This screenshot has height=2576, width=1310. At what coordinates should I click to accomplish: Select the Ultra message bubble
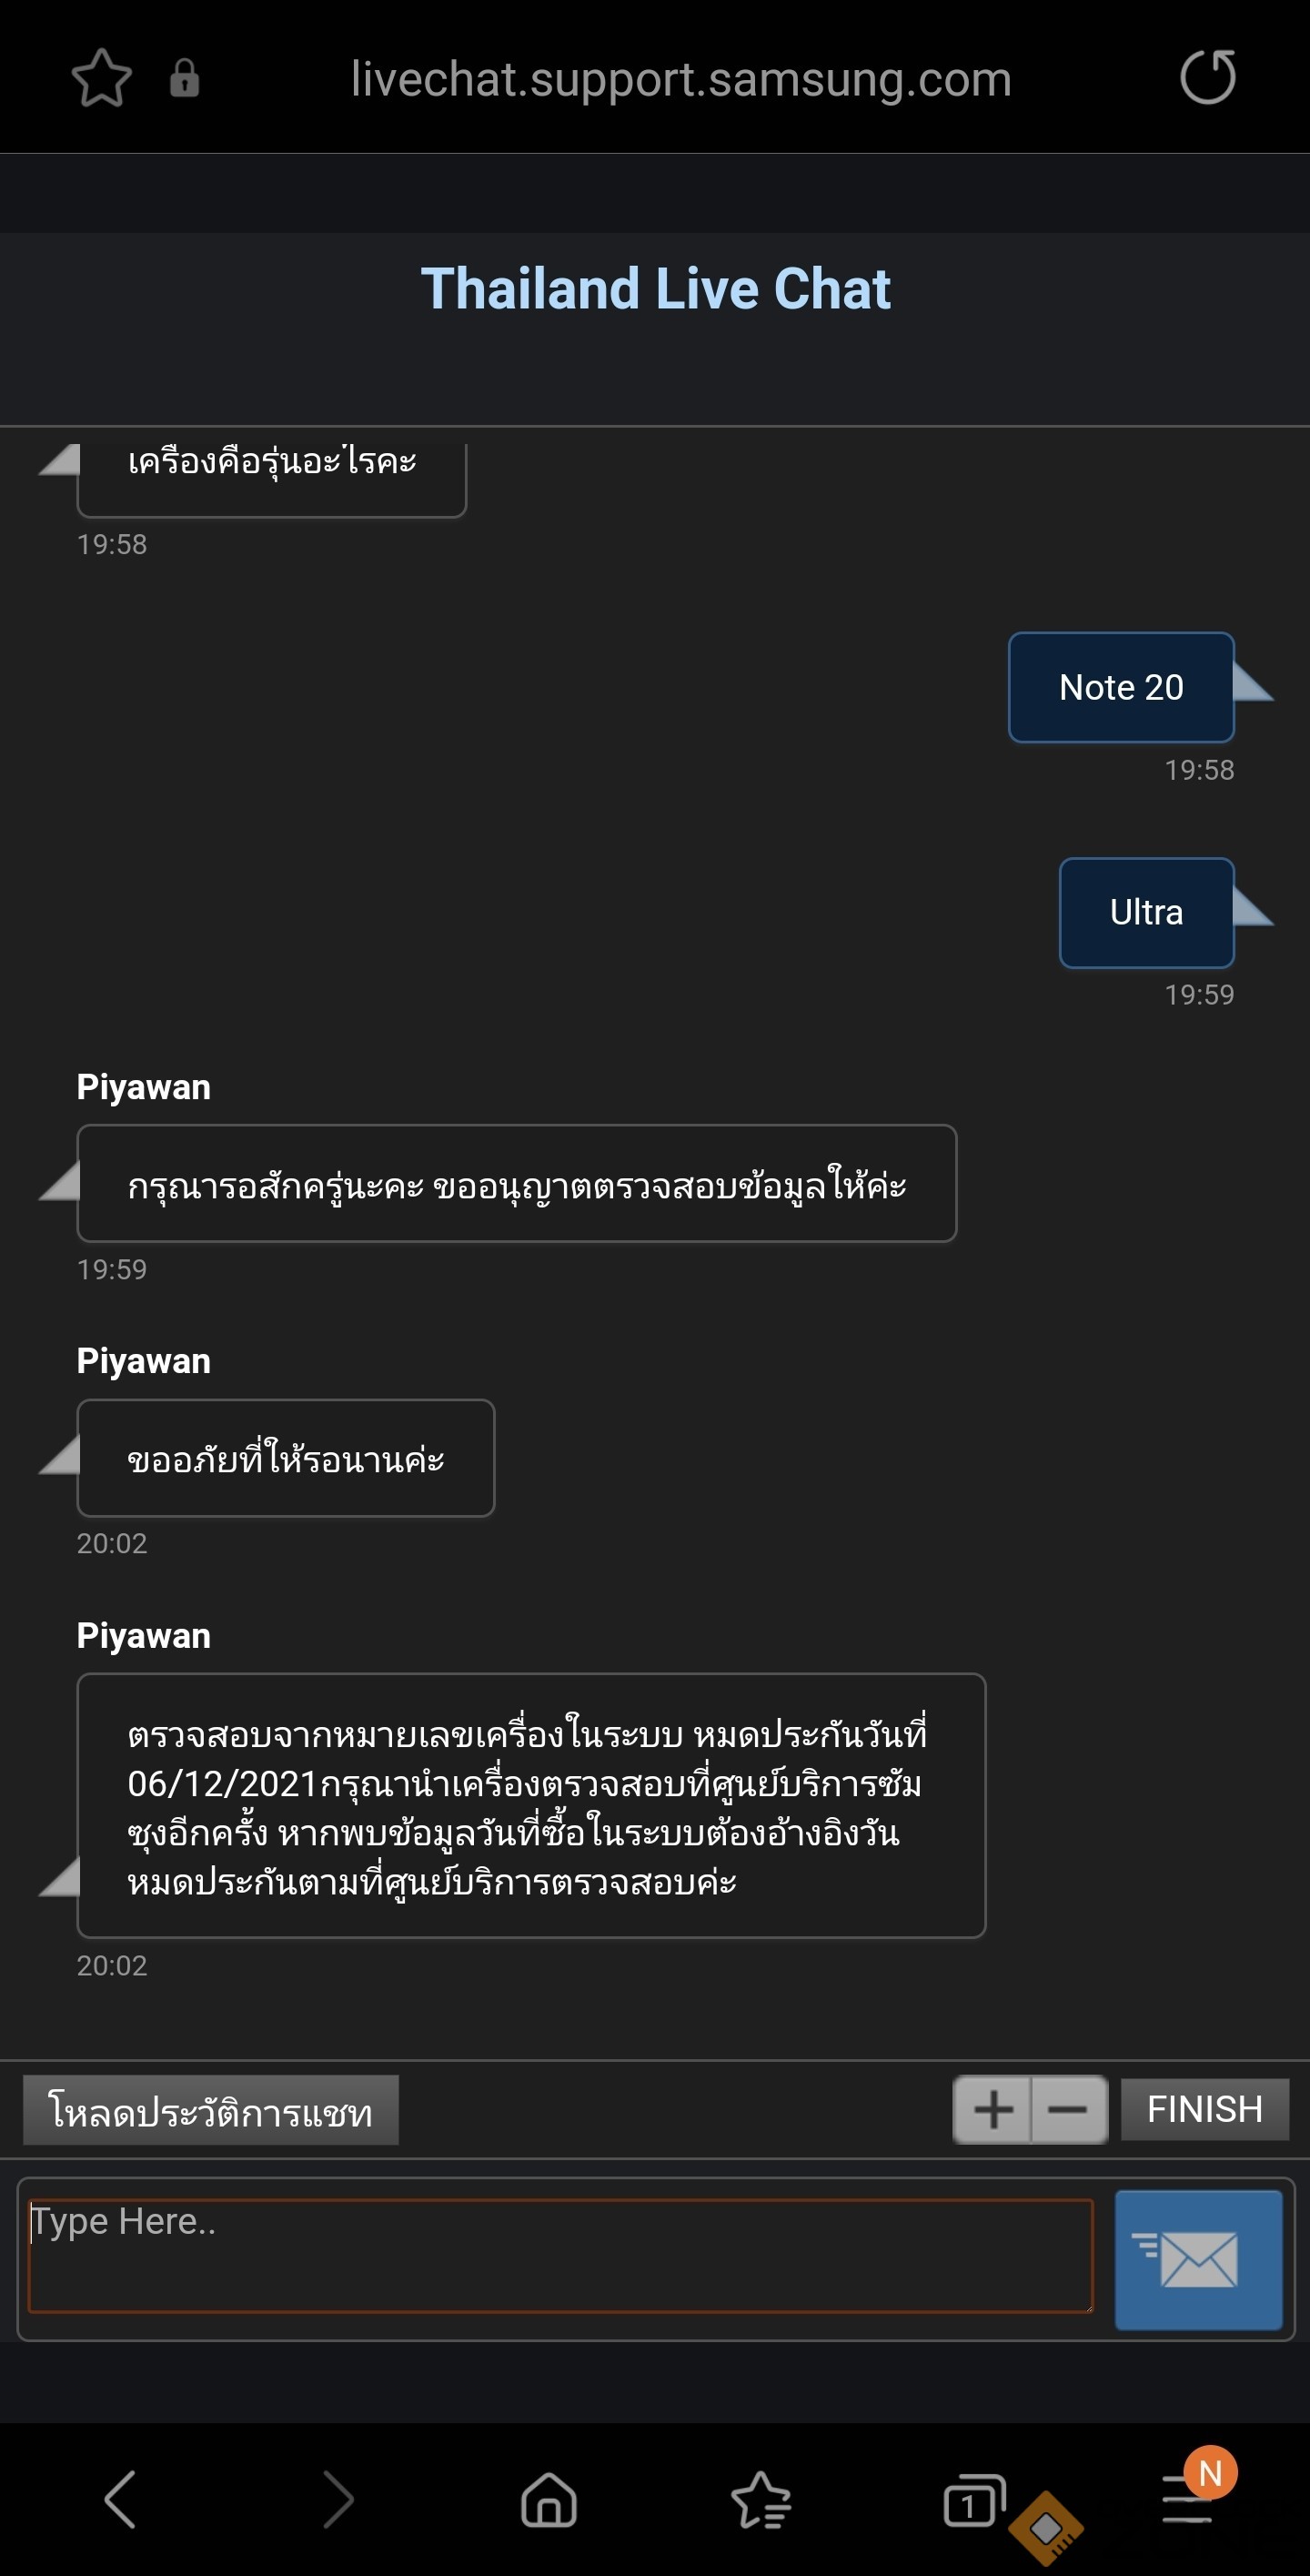[1146, 913]
